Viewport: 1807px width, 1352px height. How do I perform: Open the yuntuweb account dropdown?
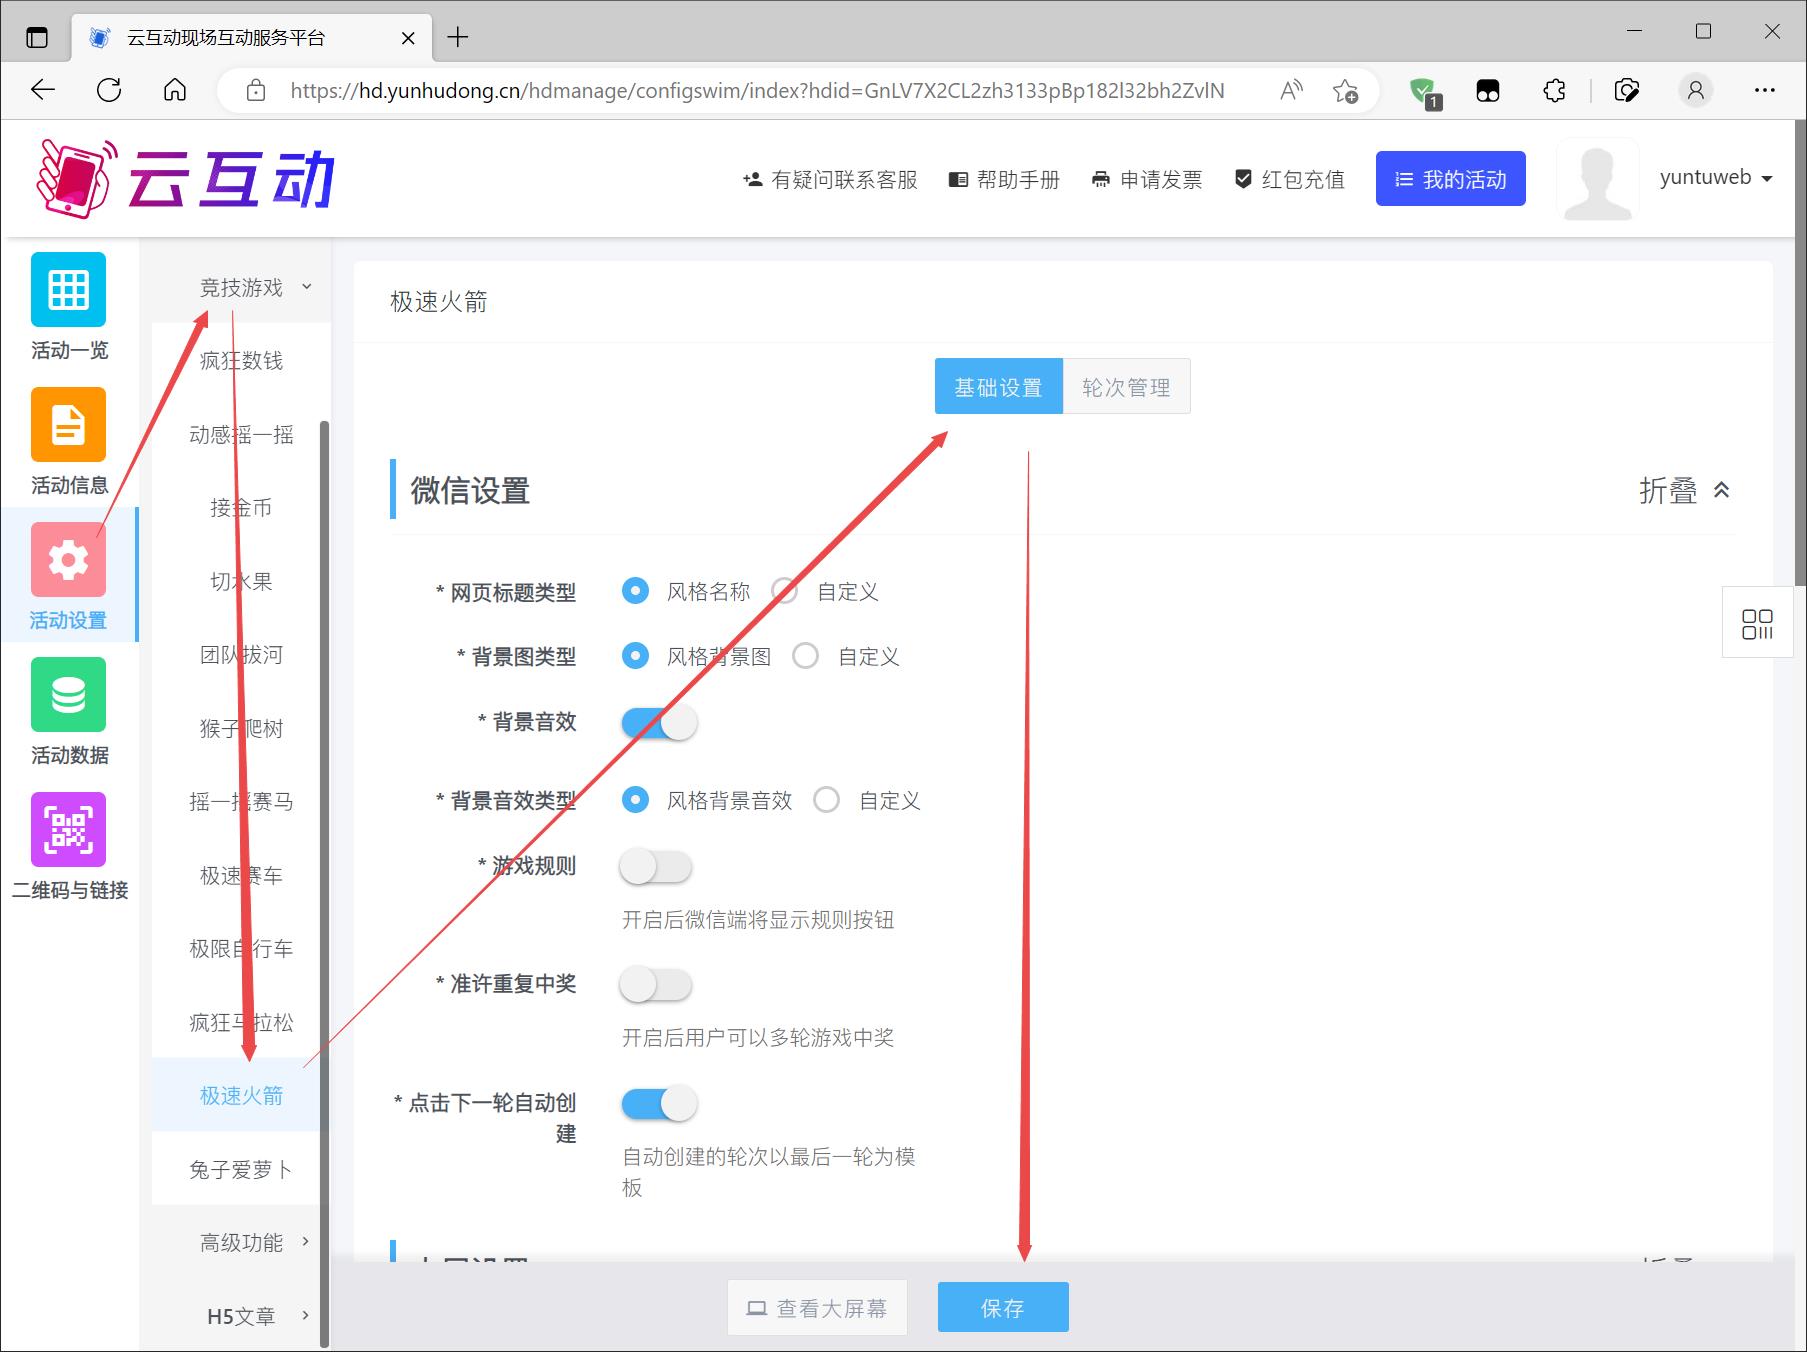(x=1716, y=178)
